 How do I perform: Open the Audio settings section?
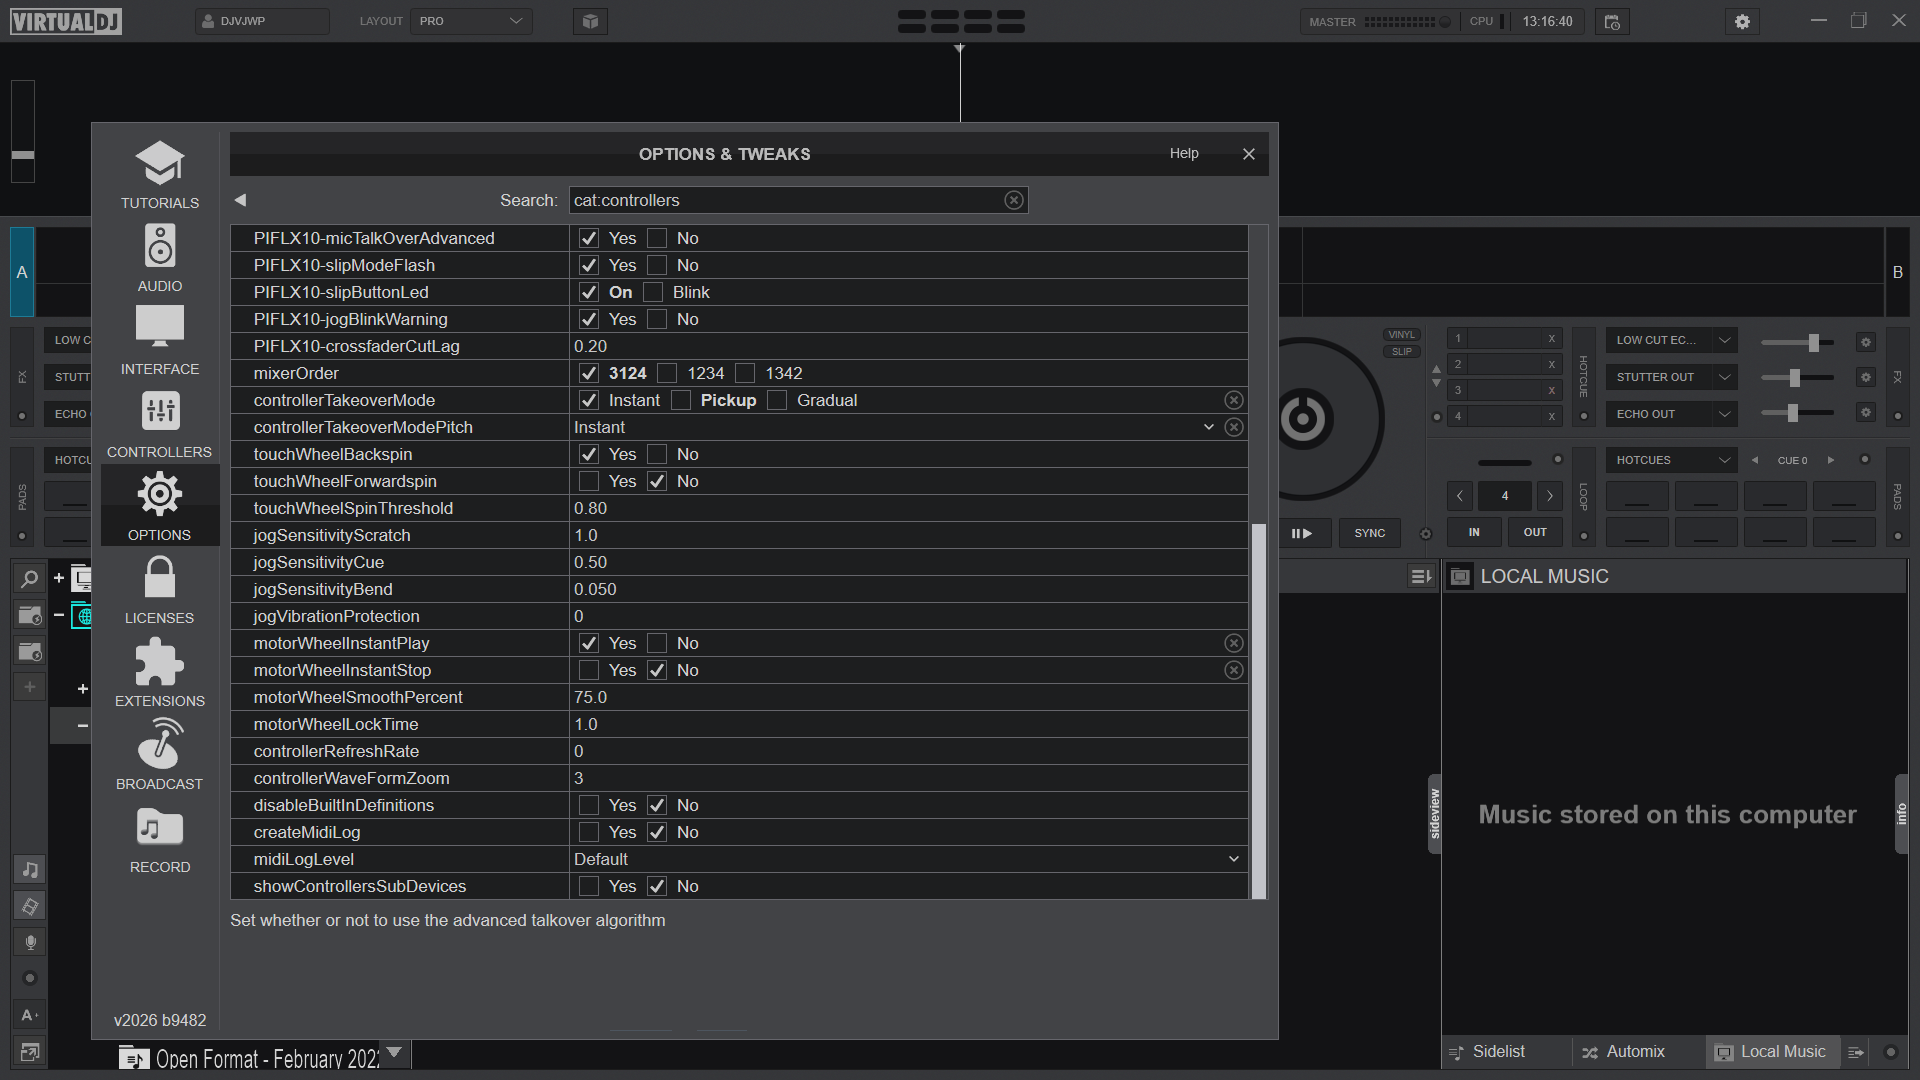click(159, 258)
